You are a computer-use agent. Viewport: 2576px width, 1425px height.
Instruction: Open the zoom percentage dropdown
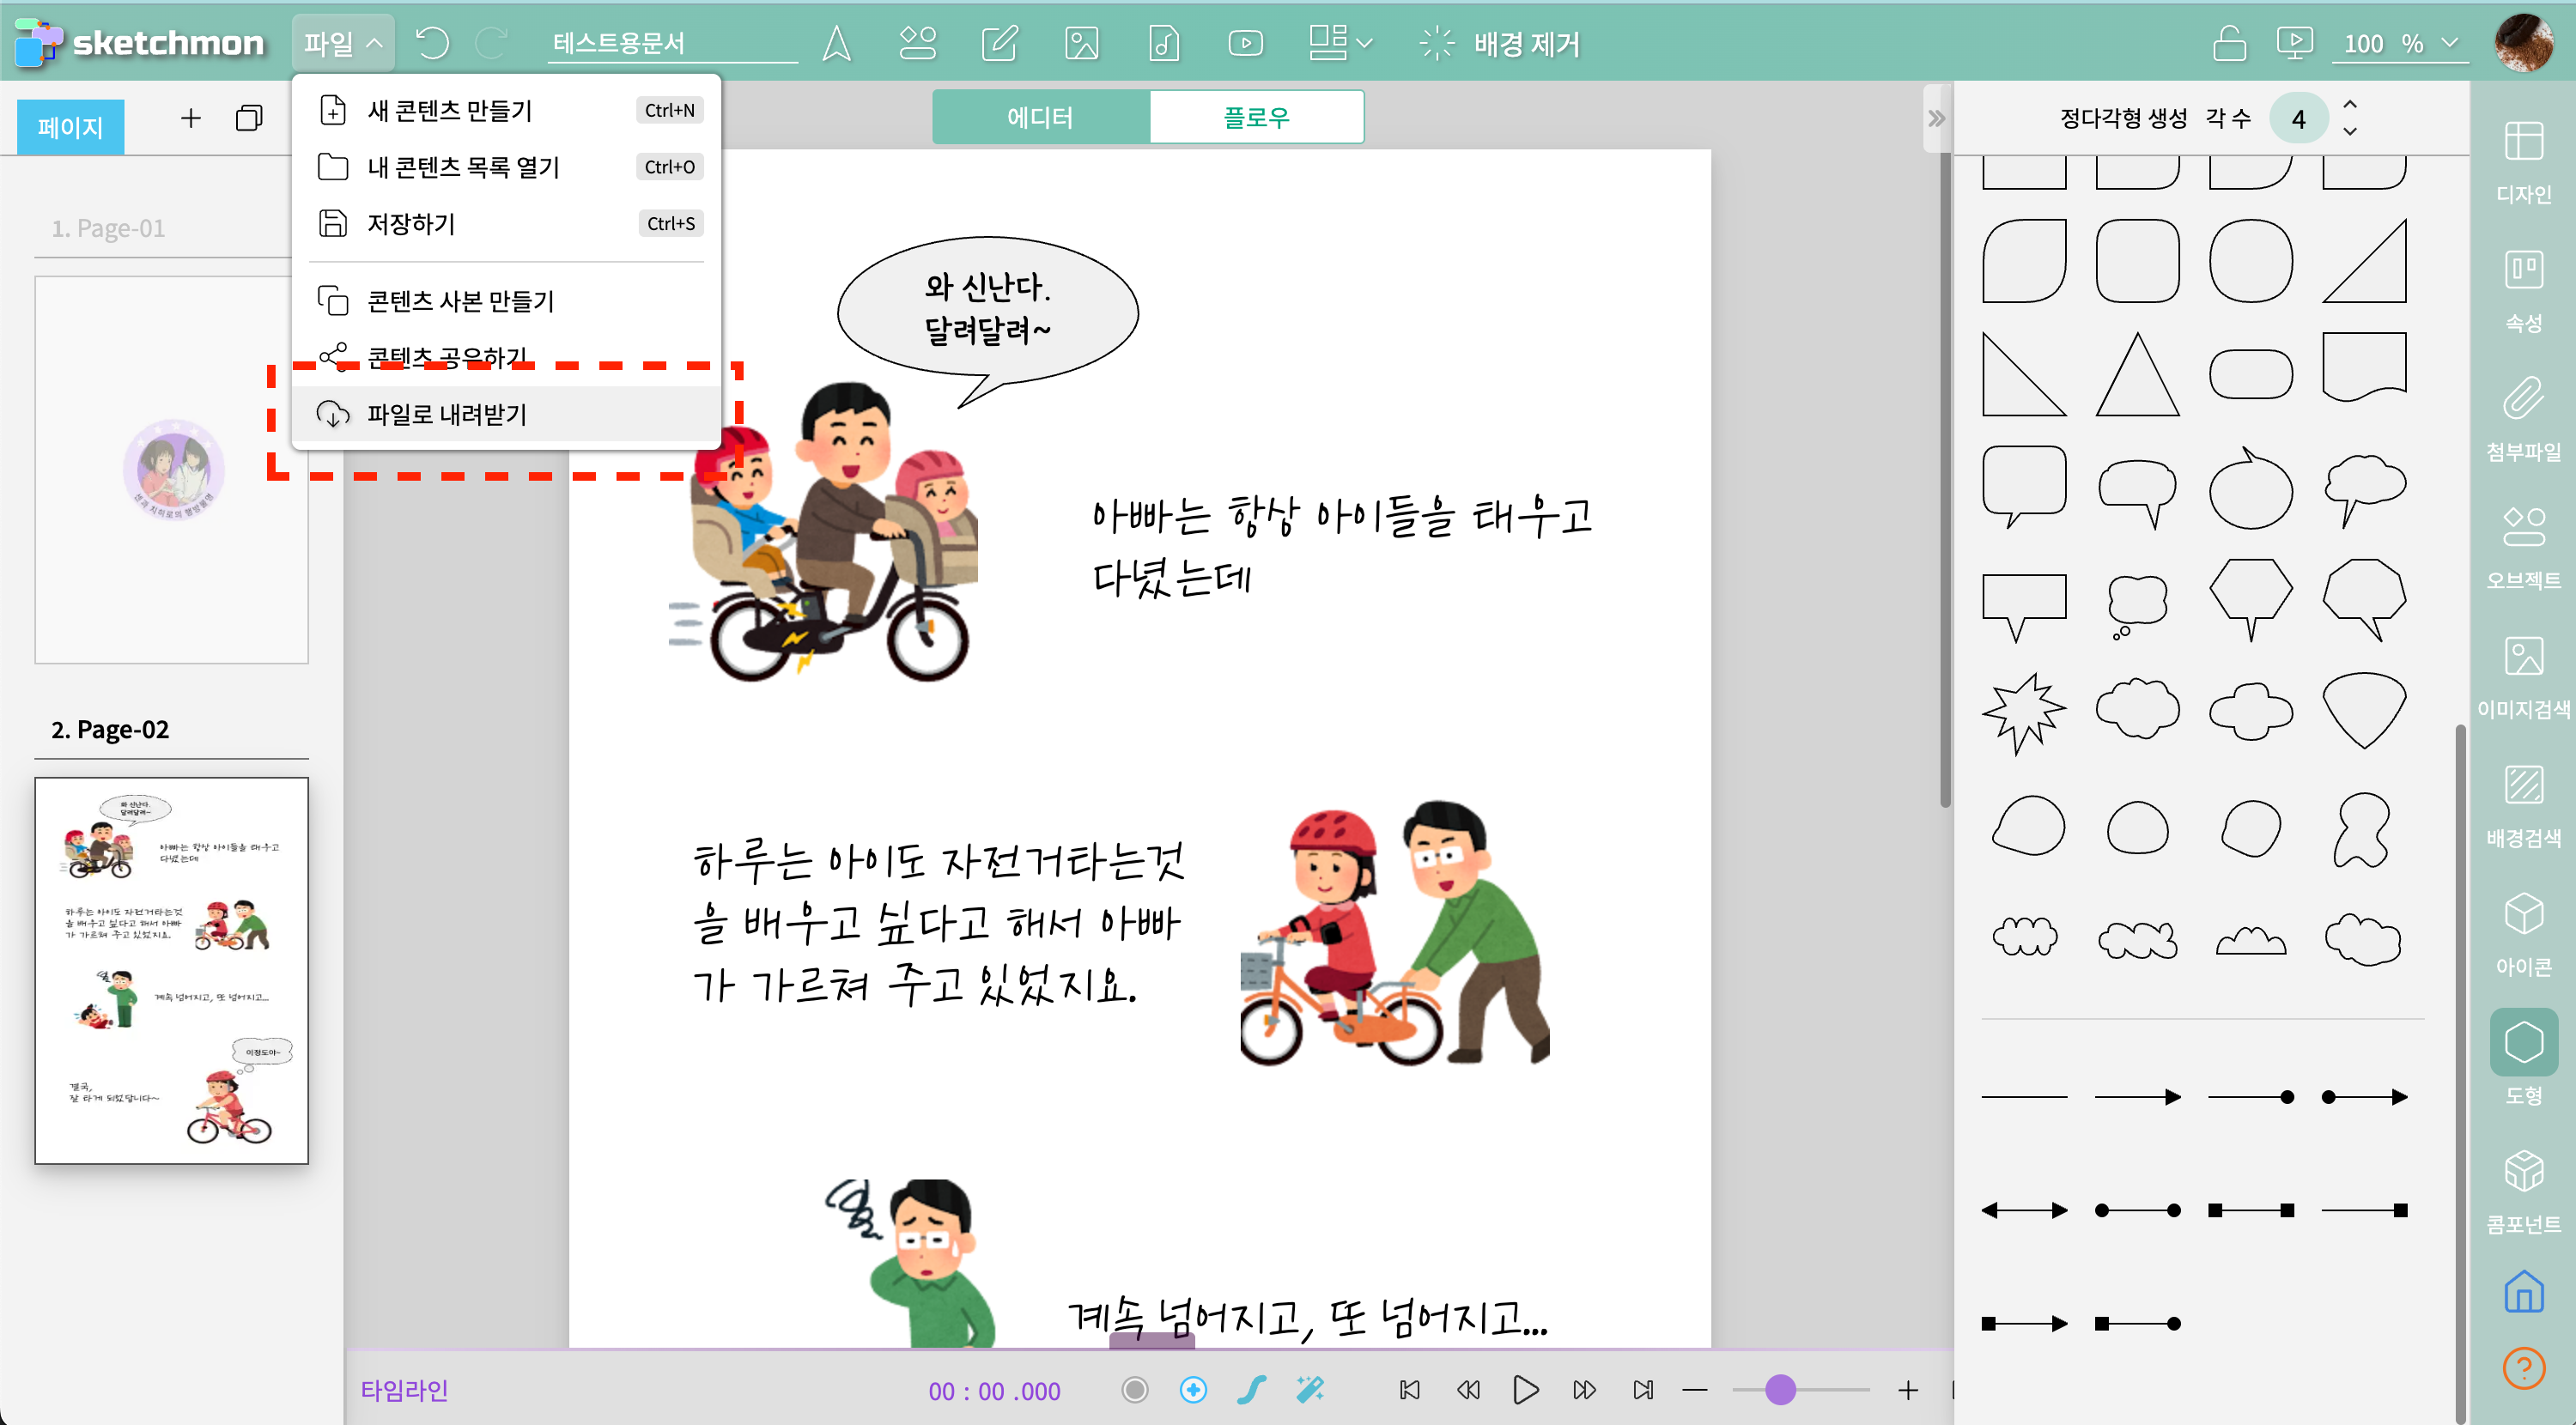tap(2449, 43)
